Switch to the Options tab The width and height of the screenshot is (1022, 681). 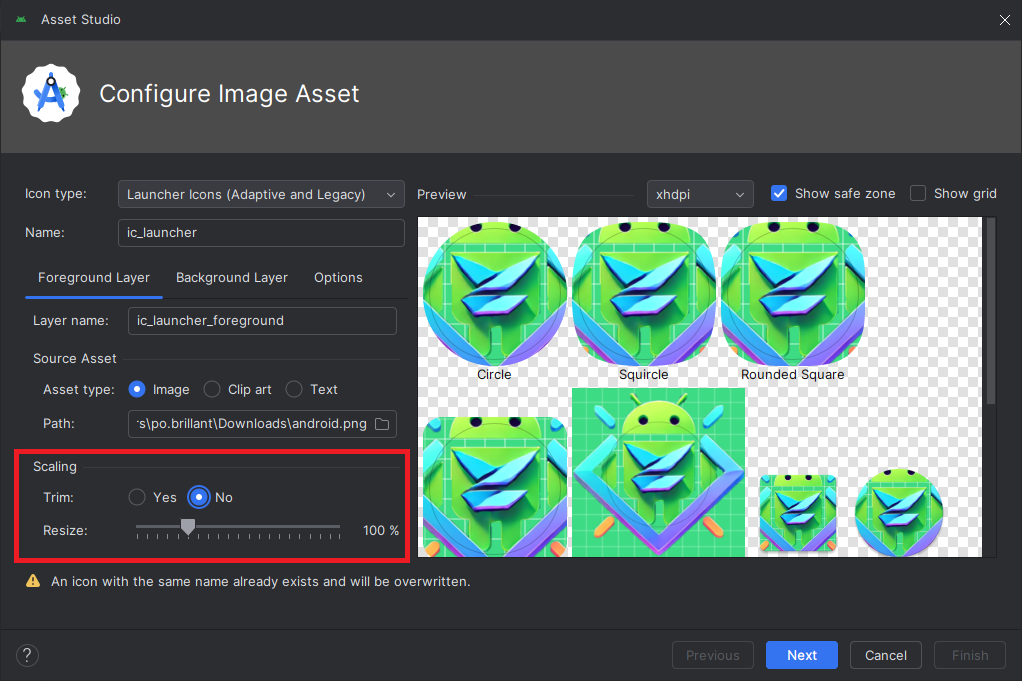point(338,278)
